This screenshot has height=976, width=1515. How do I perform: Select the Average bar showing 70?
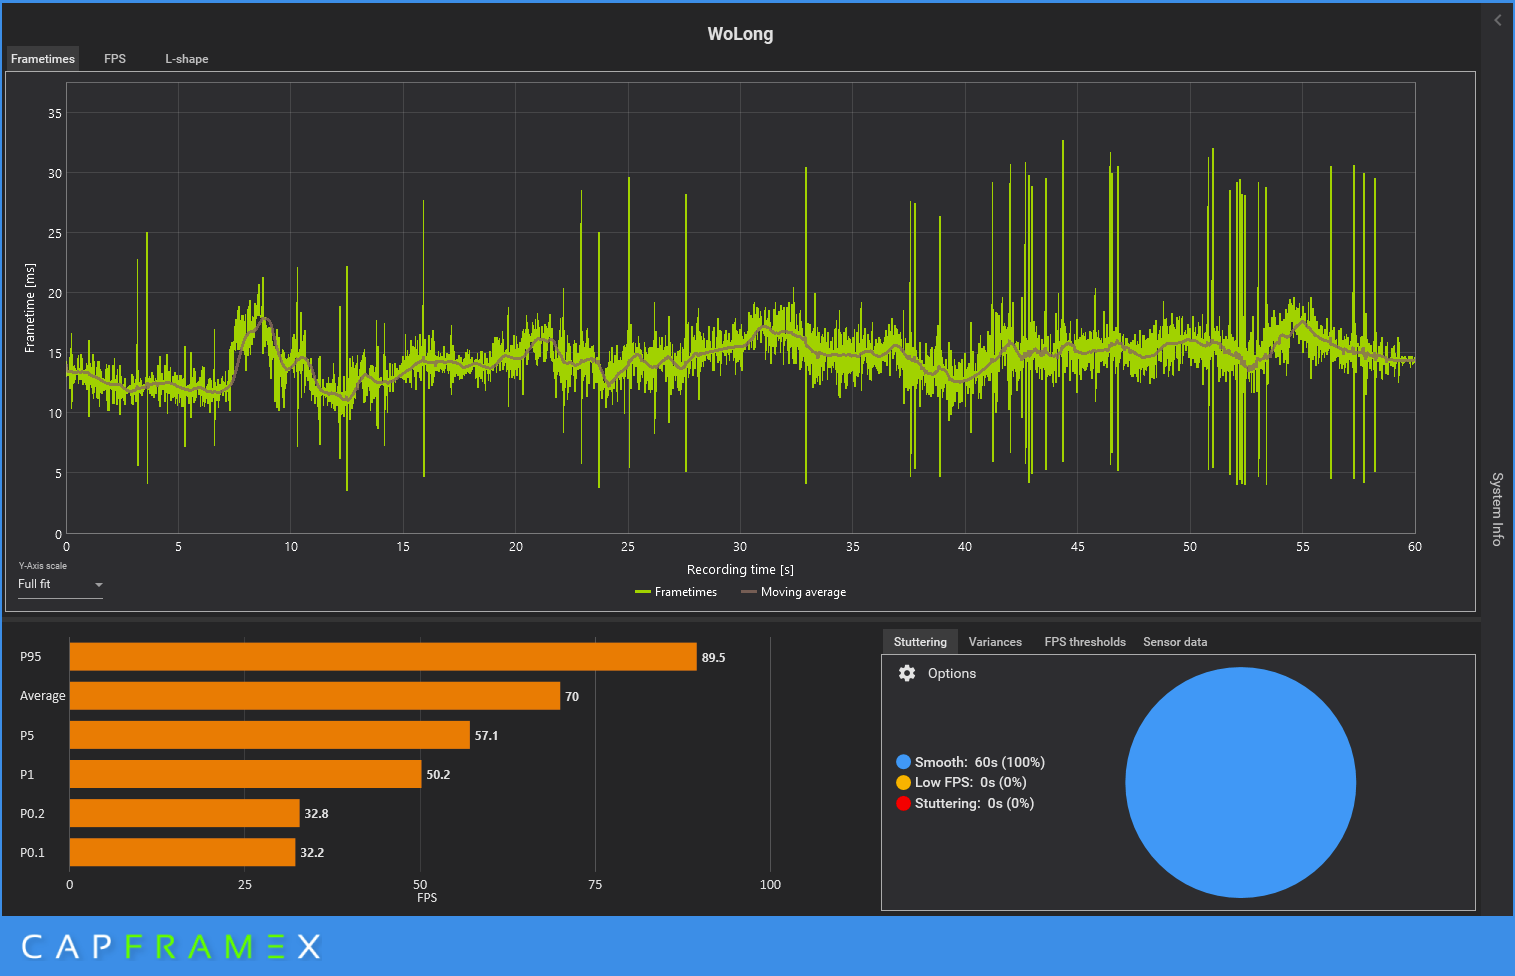pyautogui.click(x=315, y=696)
